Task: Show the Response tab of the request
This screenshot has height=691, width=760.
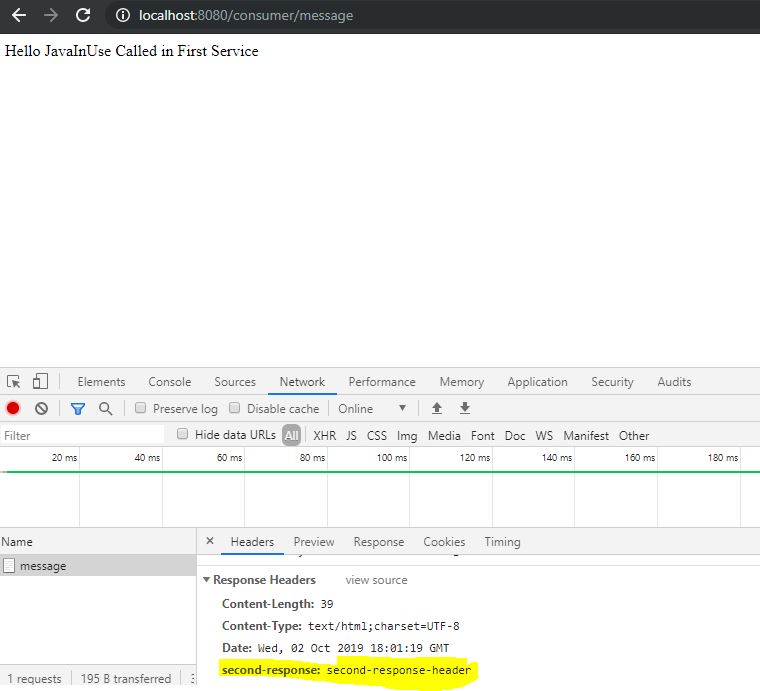Action: click(379, 542)
